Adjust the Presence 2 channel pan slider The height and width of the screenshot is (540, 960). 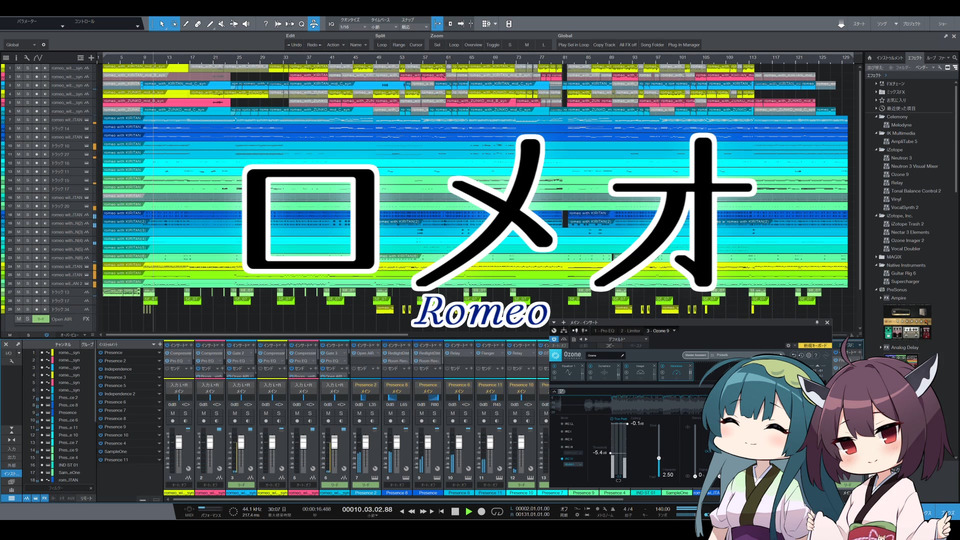point(365,398)
